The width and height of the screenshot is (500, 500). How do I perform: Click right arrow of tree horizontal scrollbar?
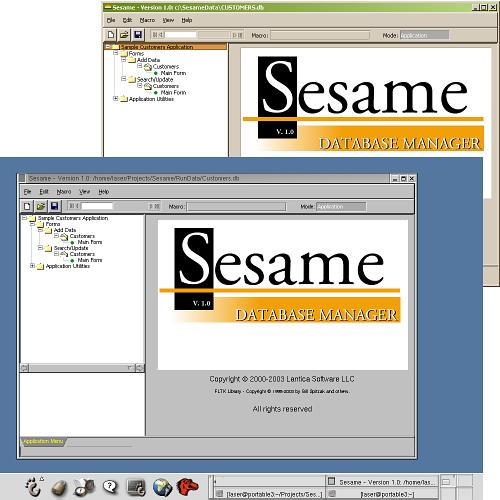click(x=140, y=368)
